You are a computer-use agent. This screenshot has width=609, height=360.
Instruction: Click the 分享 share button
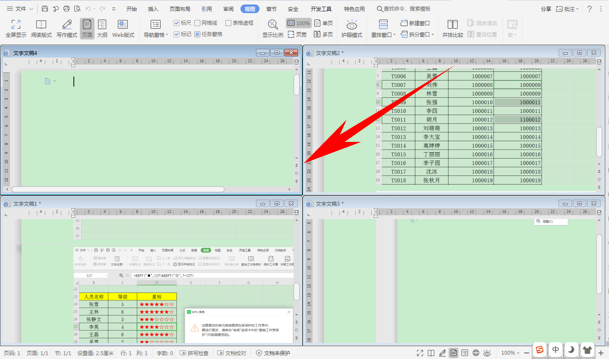tap(546, 9)
